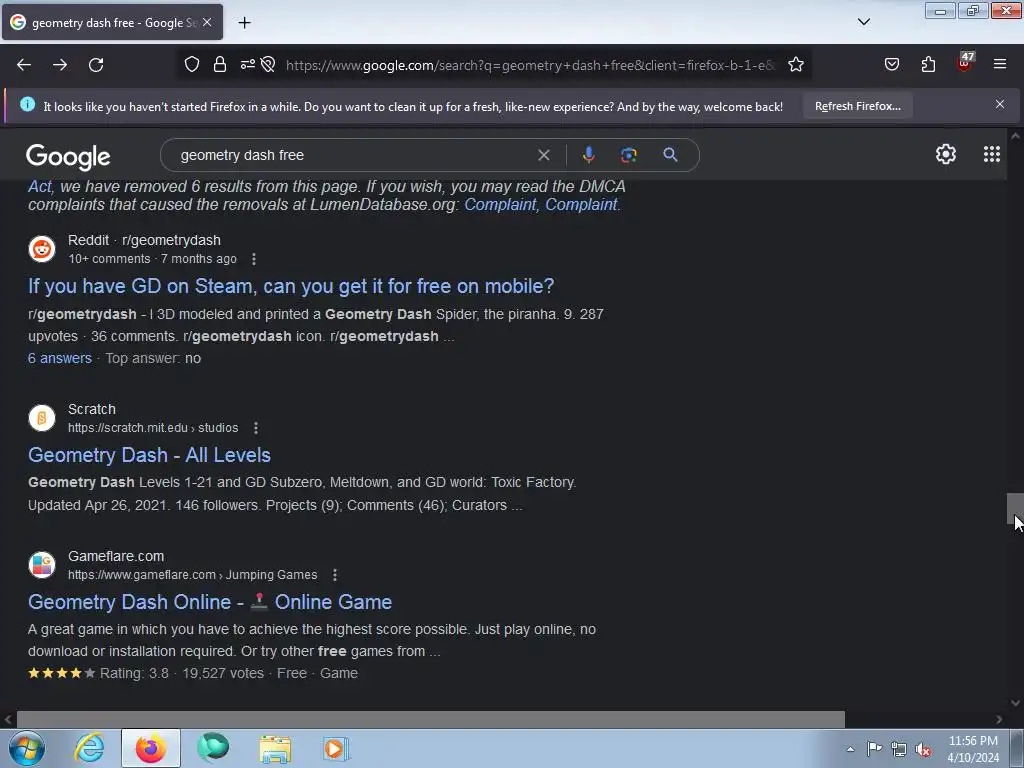Viewport: 1024px width, 768px height.
Task: Open the Gameflare result's three-dot menu
Action: coord(335,575)
